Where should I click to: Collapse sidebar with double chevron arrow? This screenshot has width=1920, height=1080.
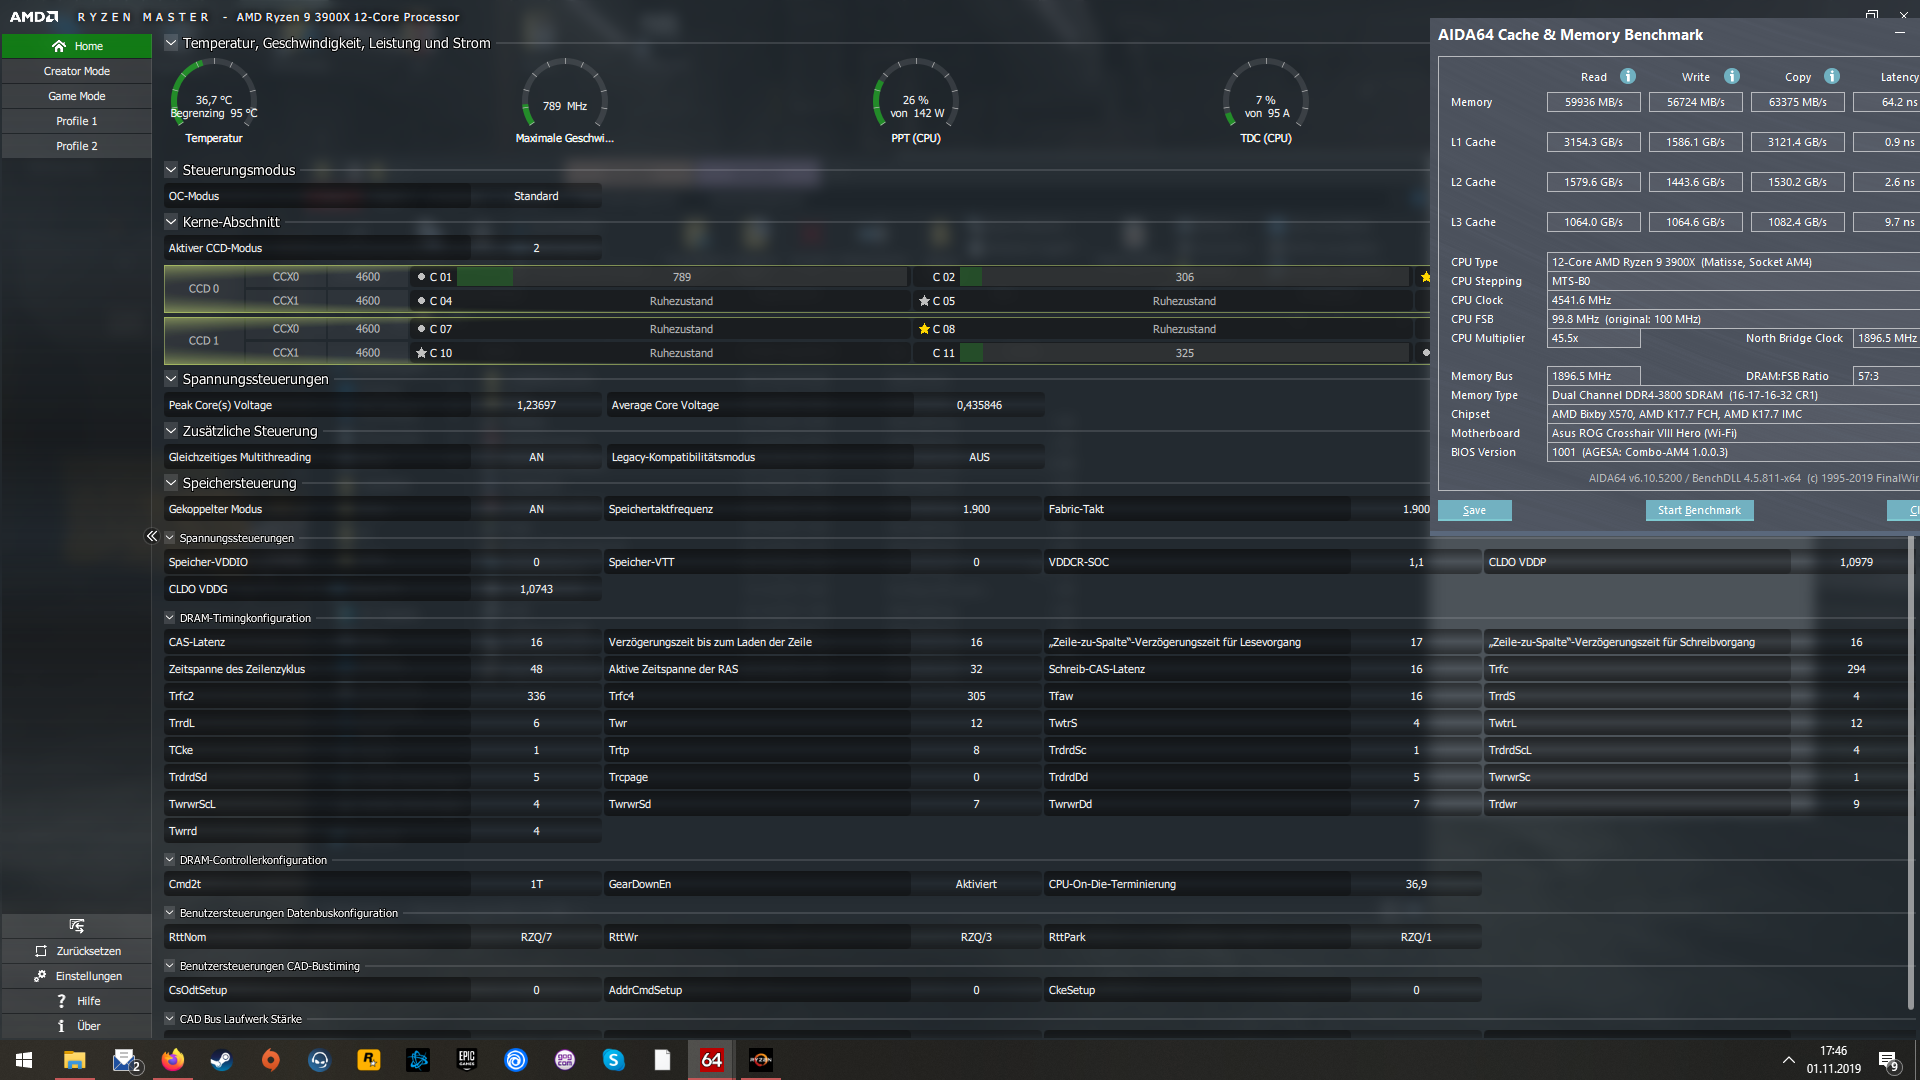point(152,537)
